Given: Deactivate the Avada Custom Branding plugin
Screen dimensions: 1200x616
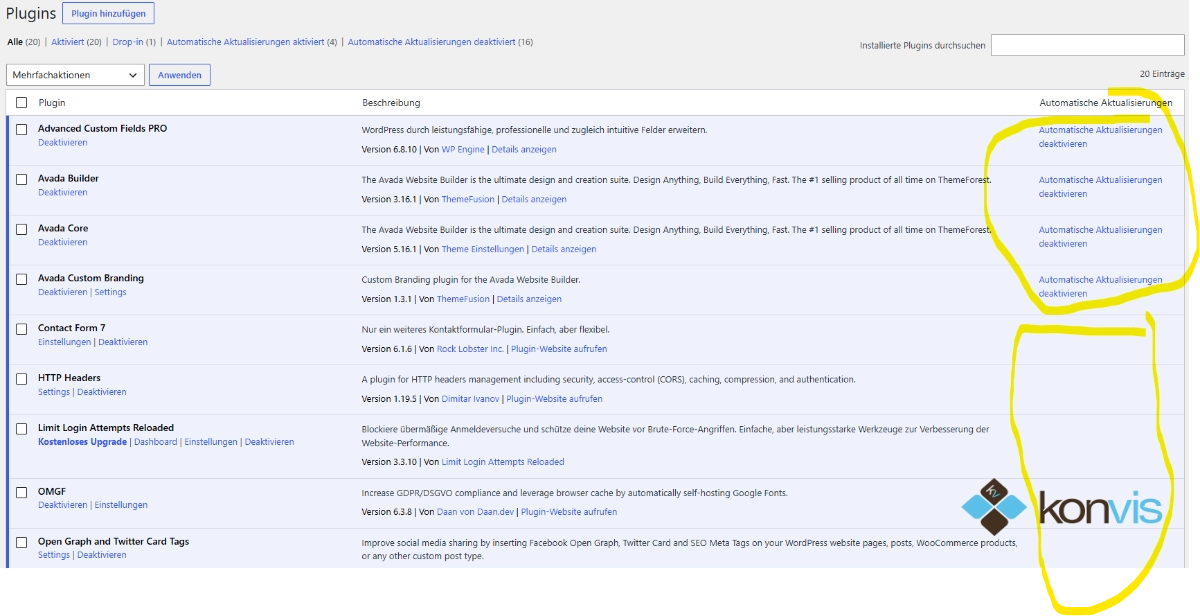Looking at the screenshot, I should pyautogui.click(x=63, y=292).
